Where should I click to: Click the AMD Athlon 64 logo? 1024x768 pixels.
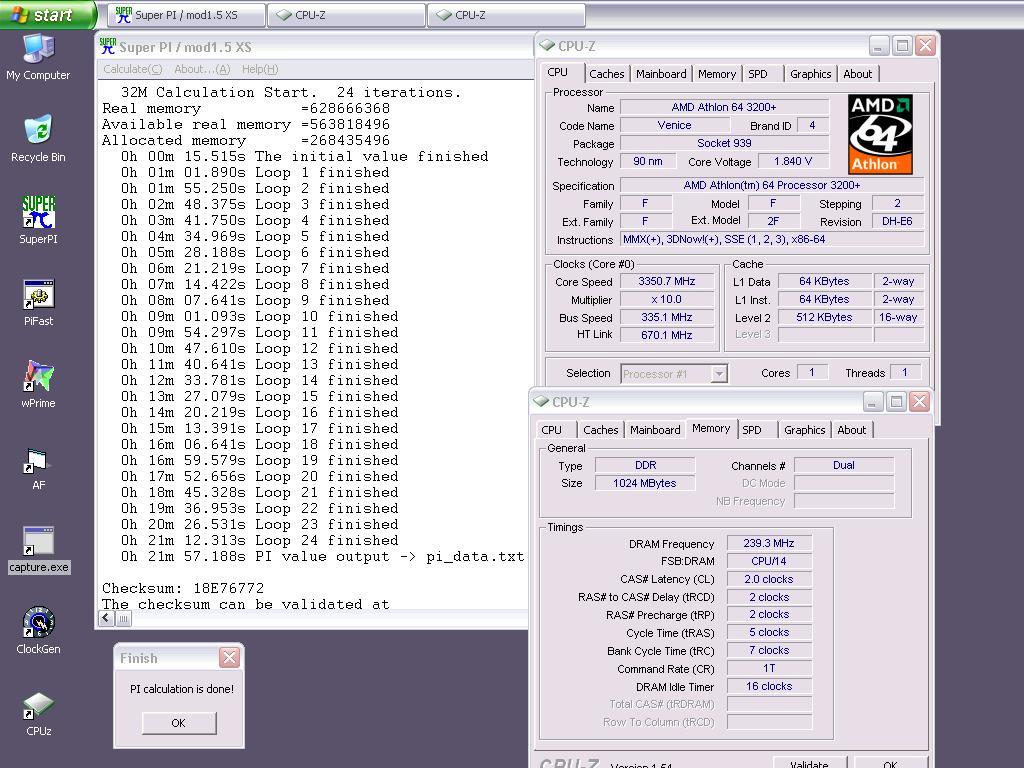(880, 135)
